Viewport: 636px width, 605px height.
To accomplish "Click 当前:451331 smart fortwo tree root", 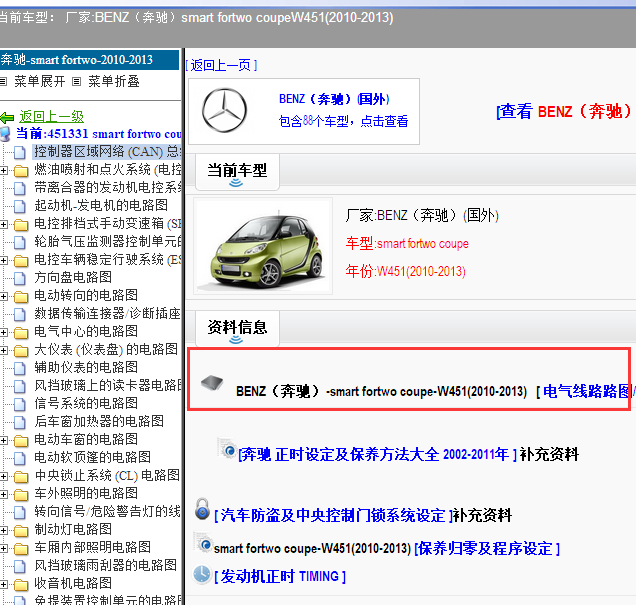I will [x=99, y=134].
